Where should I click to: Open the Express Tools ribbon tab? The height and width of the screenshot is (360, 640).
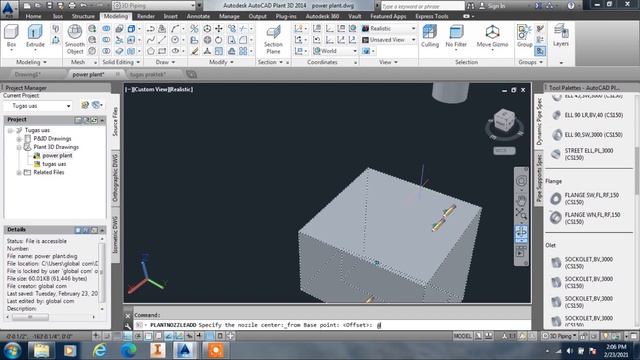click(432, 16)
